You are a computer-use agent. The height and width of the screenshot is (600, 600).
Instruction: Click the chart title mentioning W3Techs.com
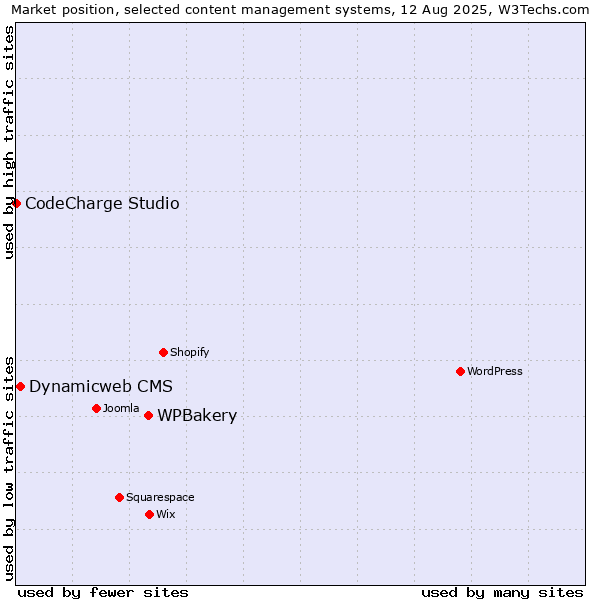pyautogui.click(x=300, y=10)
